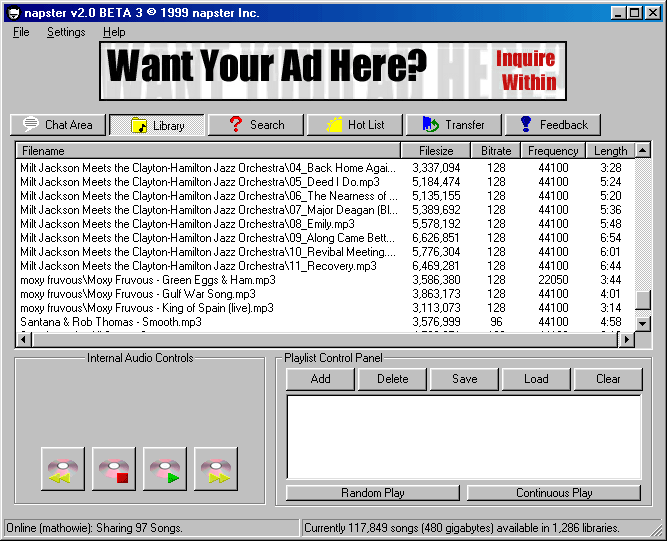Sort by the Filename column header
The width and height of the screenshot is (667, 541).
[x=208, y=151]
